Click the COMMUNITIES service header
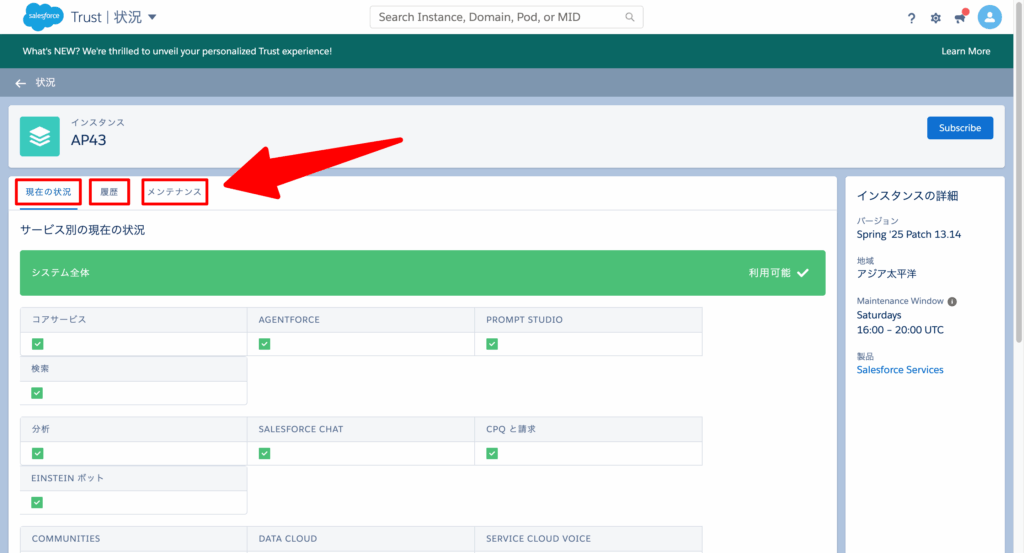 [x=133, y=539]
